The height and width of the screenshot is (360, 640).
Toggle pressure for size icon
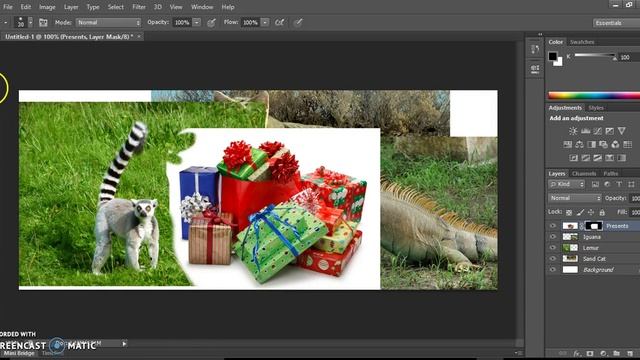tap(298, 22)
